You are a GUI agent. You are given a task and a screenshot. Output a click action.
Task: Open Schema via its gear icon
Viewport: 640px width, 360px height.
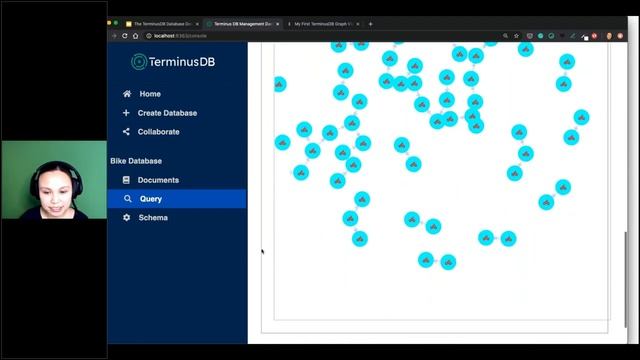point(127,218)
